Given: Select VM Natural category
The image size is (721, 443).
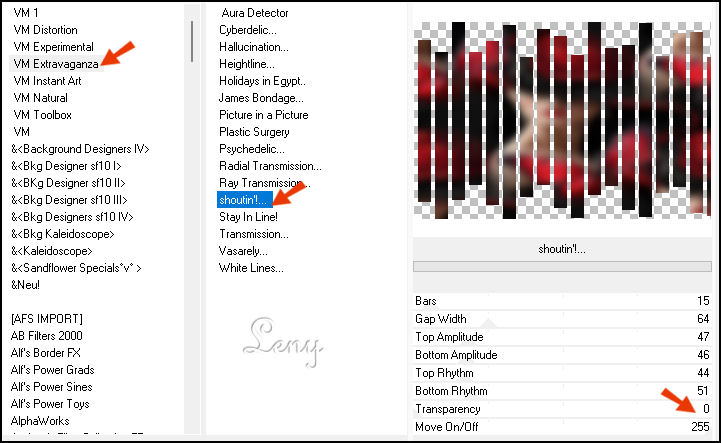Looking at the screenshot, I should 40,98.
